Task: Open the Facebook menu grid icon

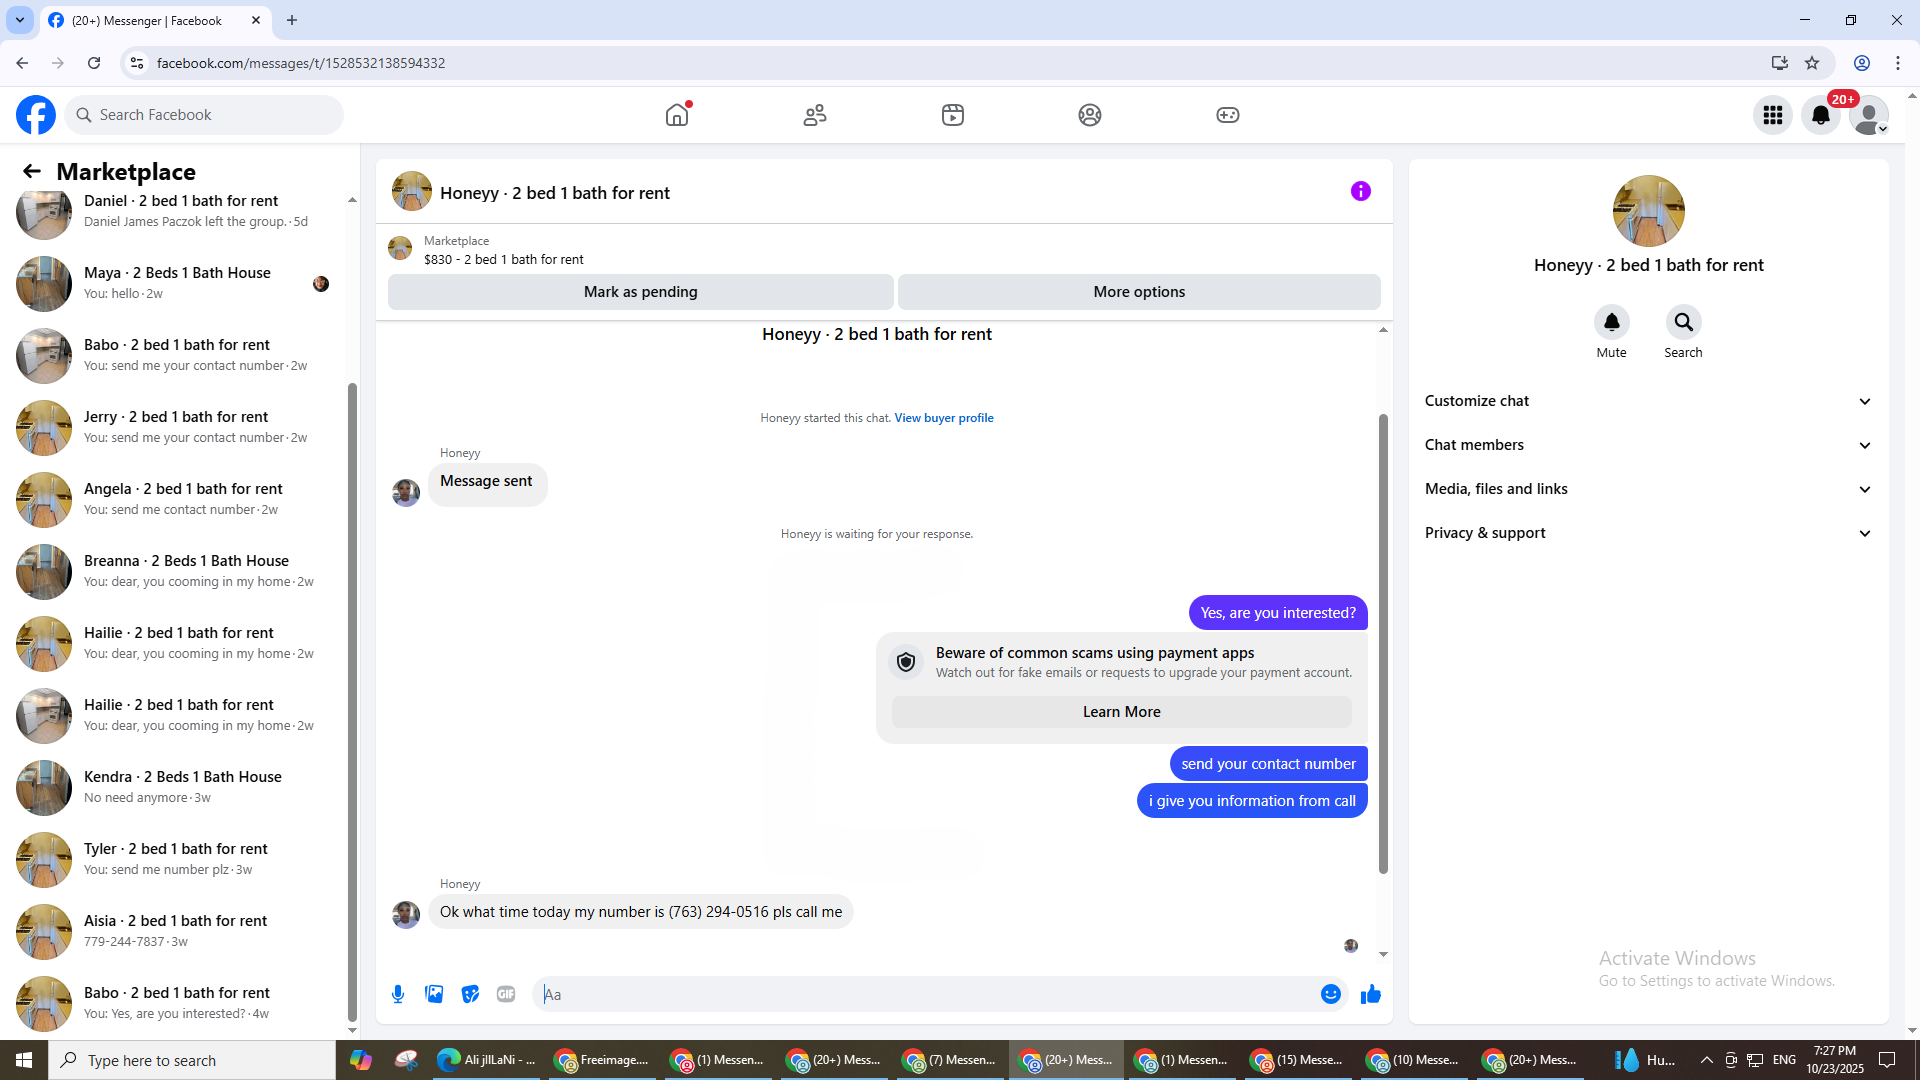Action: point(1772,115)
